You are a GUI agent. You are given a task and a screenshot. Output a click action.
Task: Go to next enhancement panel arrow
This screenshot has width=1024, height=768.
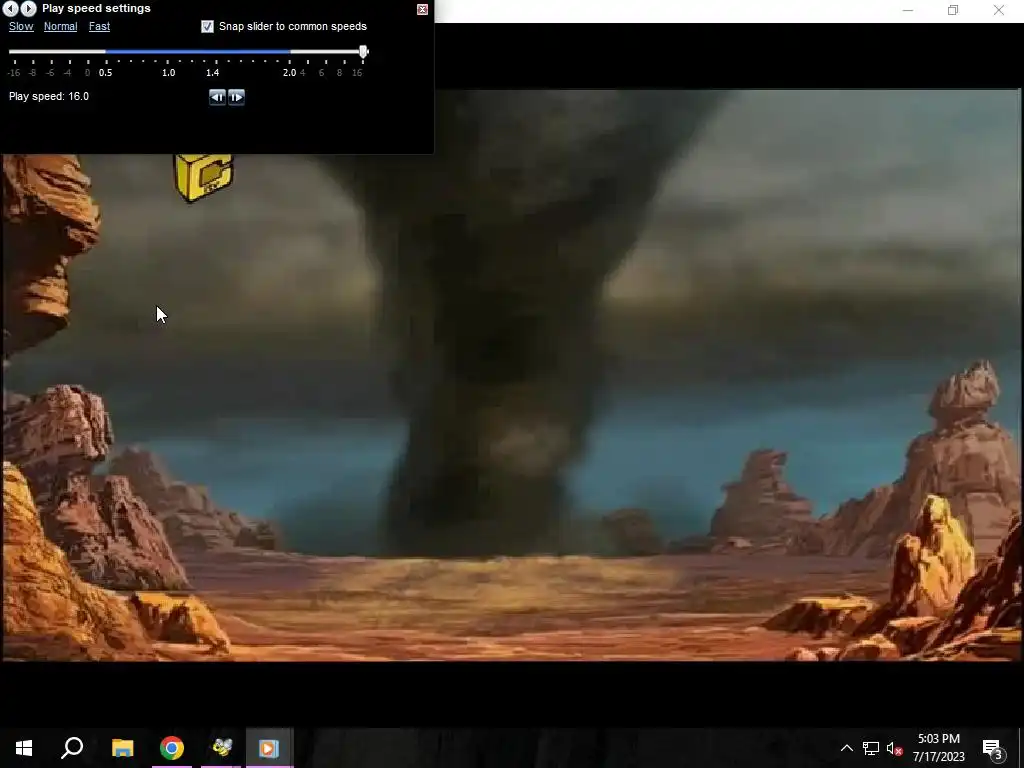pos(28,8)
